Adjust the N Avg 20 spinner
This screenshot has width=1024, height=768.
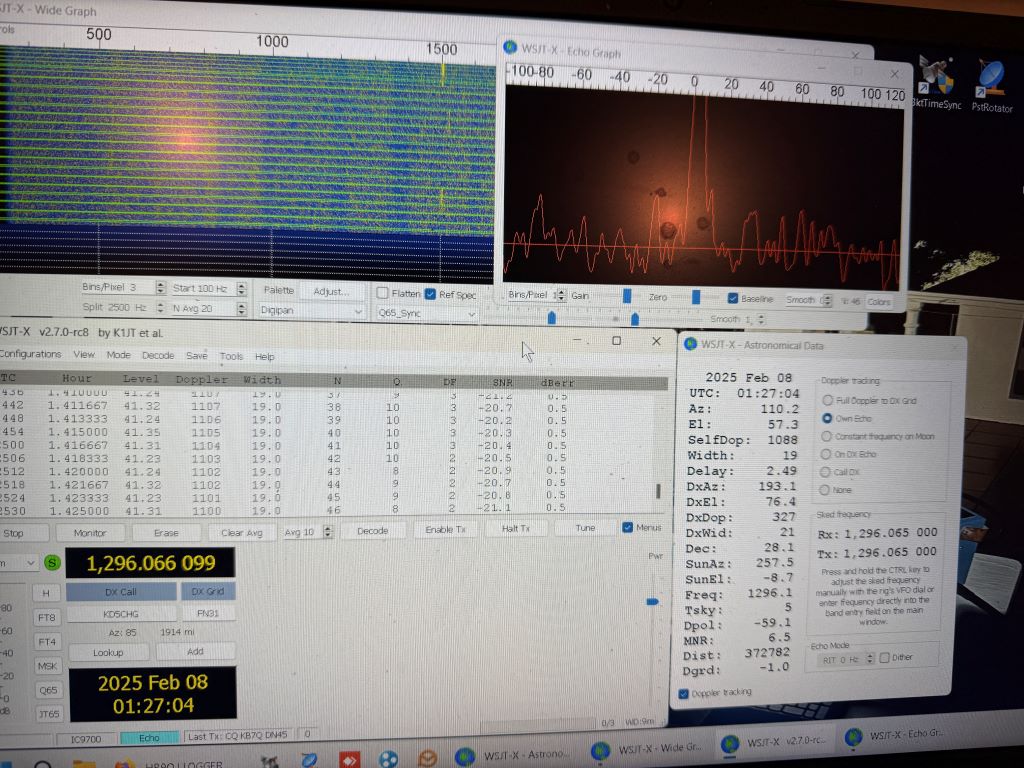(242, 308)
